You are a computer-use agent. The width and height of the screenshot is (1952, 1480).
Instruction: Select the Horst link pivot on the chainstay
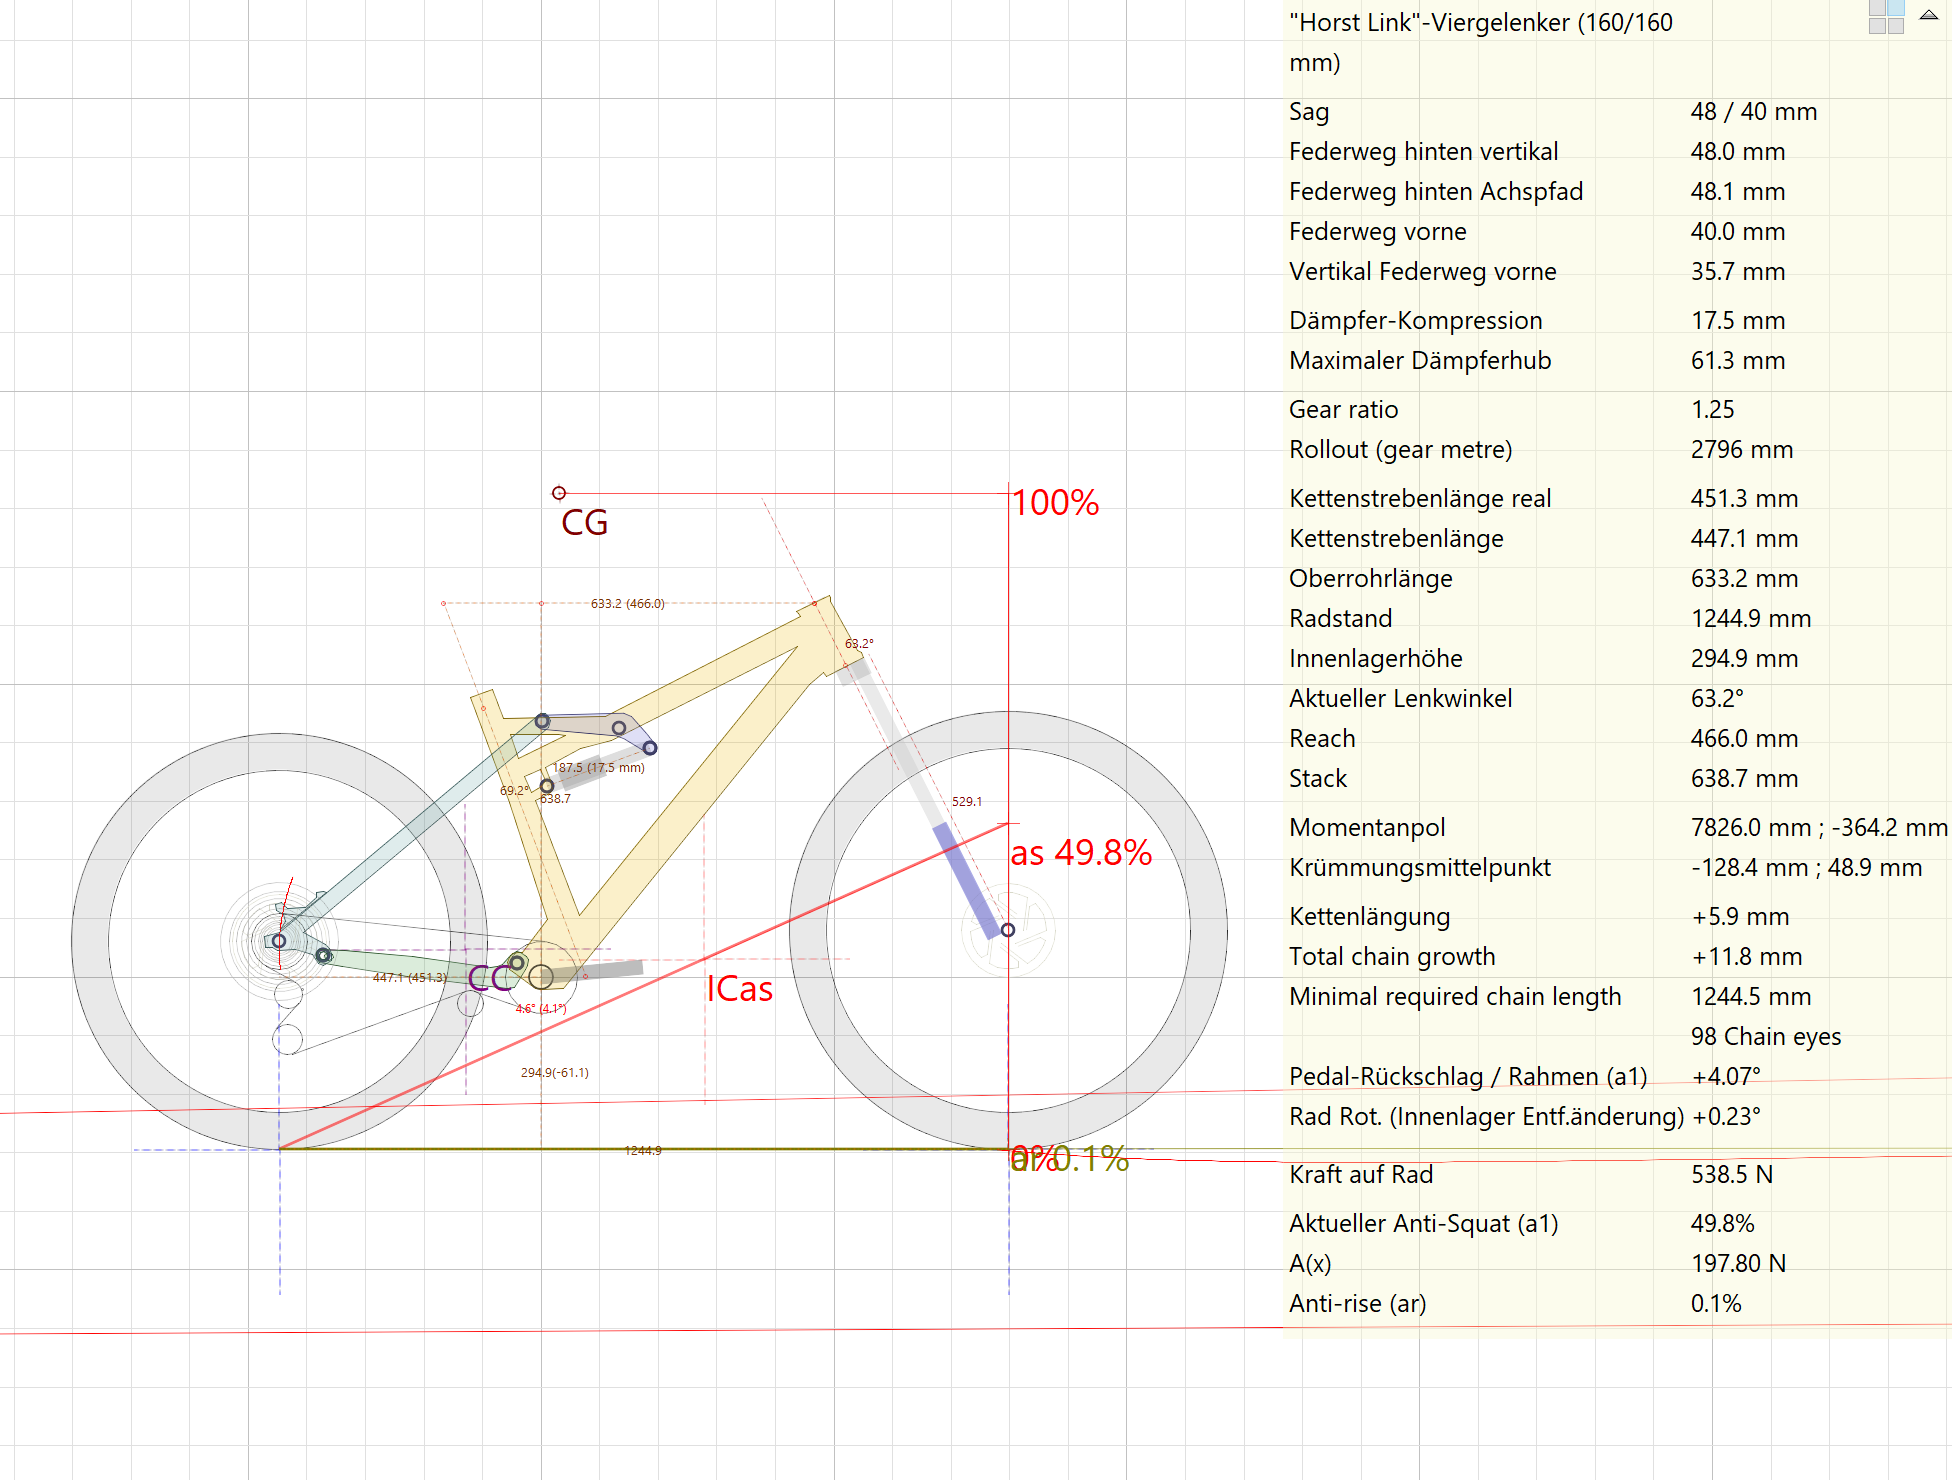[323, 956]
